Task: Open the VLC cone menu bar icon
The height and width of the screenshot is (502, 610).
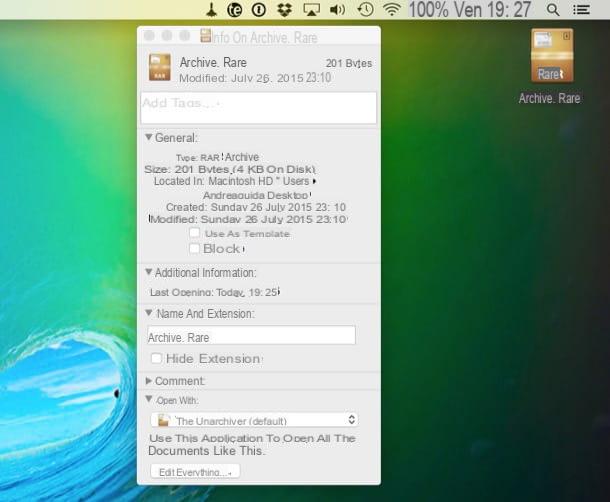Action: click(x=211, y=9)
